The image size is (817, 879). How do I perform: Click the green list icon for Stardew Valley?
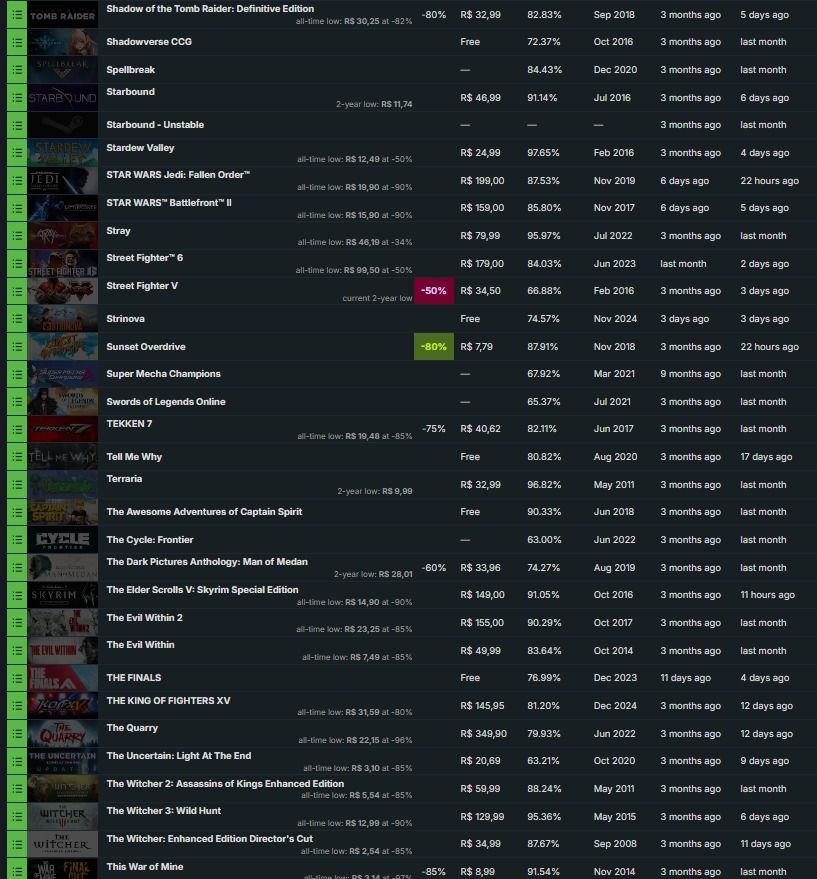coord(17,152)
